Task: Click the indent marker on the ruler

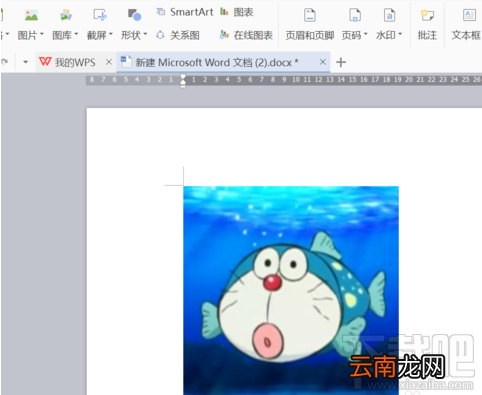Action: 183,80
